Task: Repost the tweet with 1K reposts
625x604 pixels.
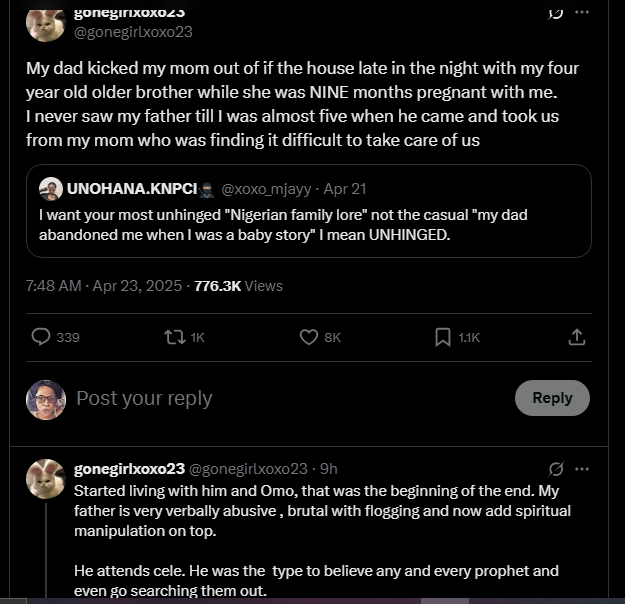Action: (x=175, y=338)
